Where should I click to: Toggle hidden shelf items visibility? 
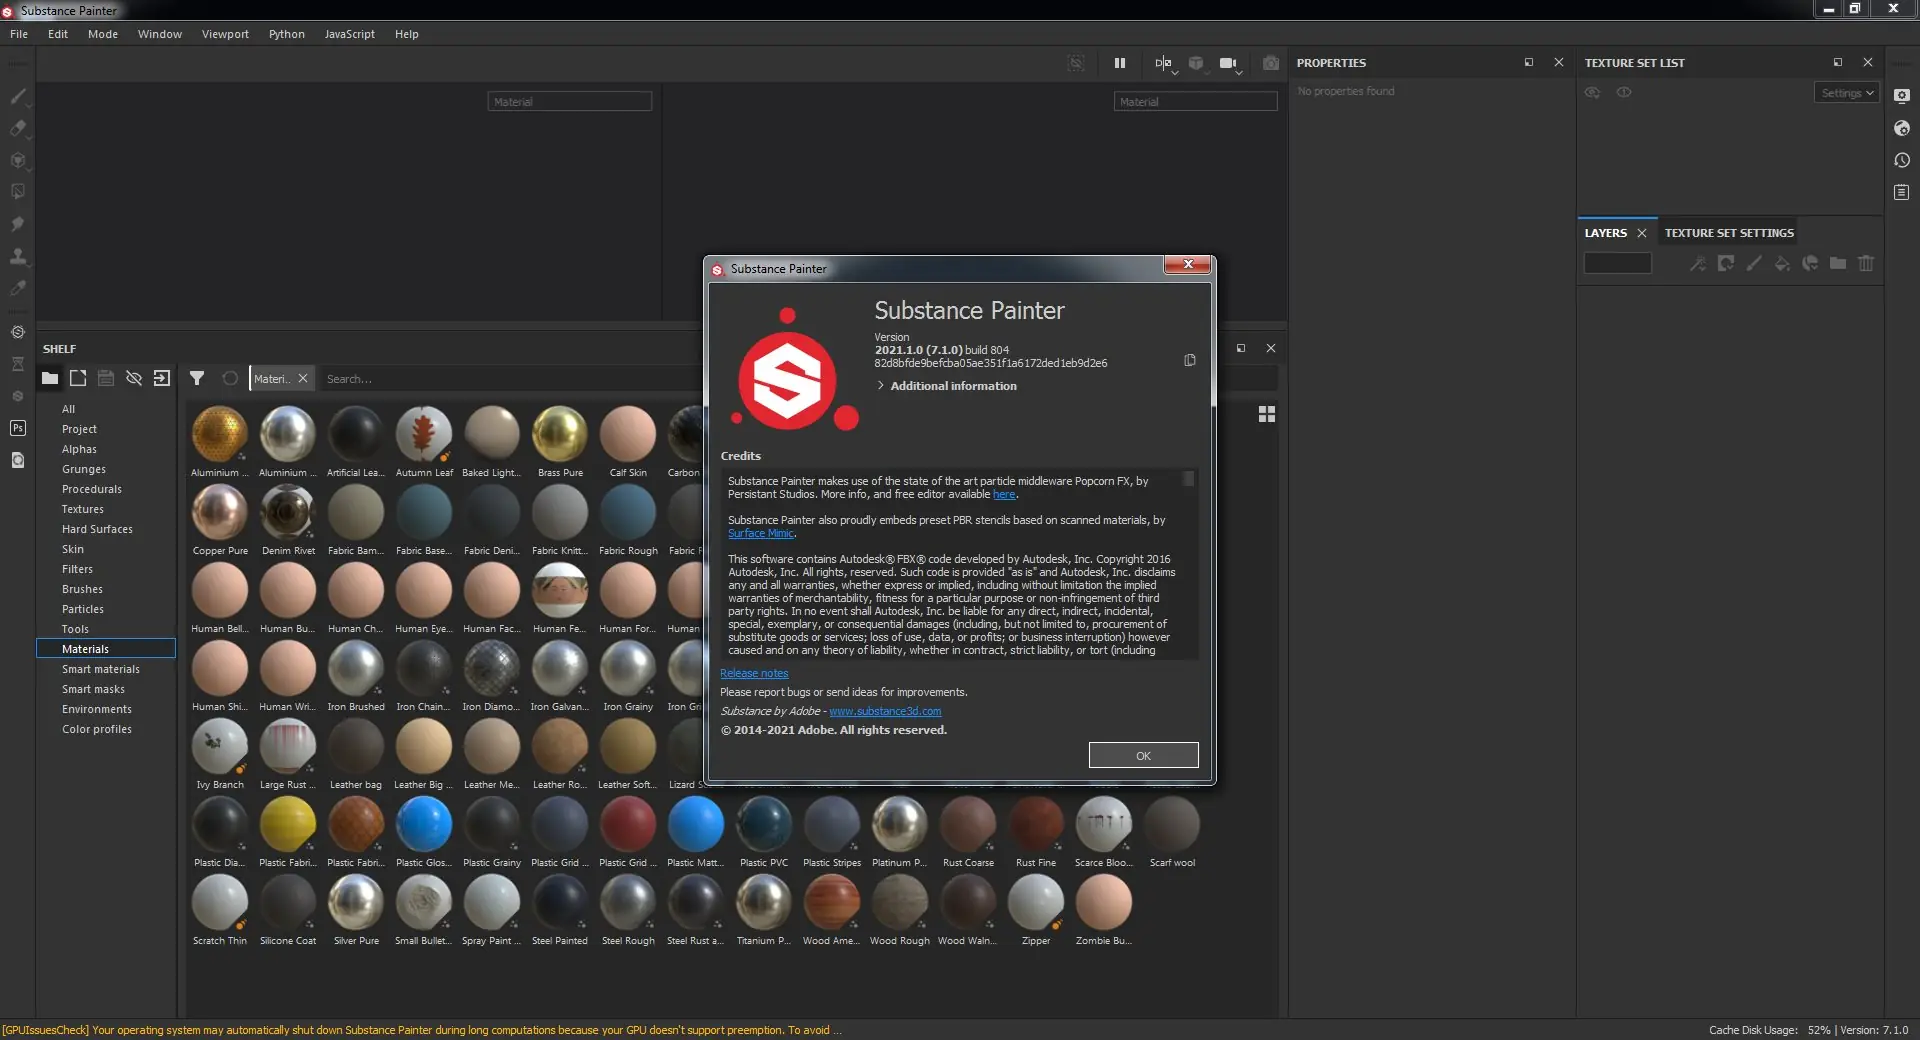(x=134, y=378)
